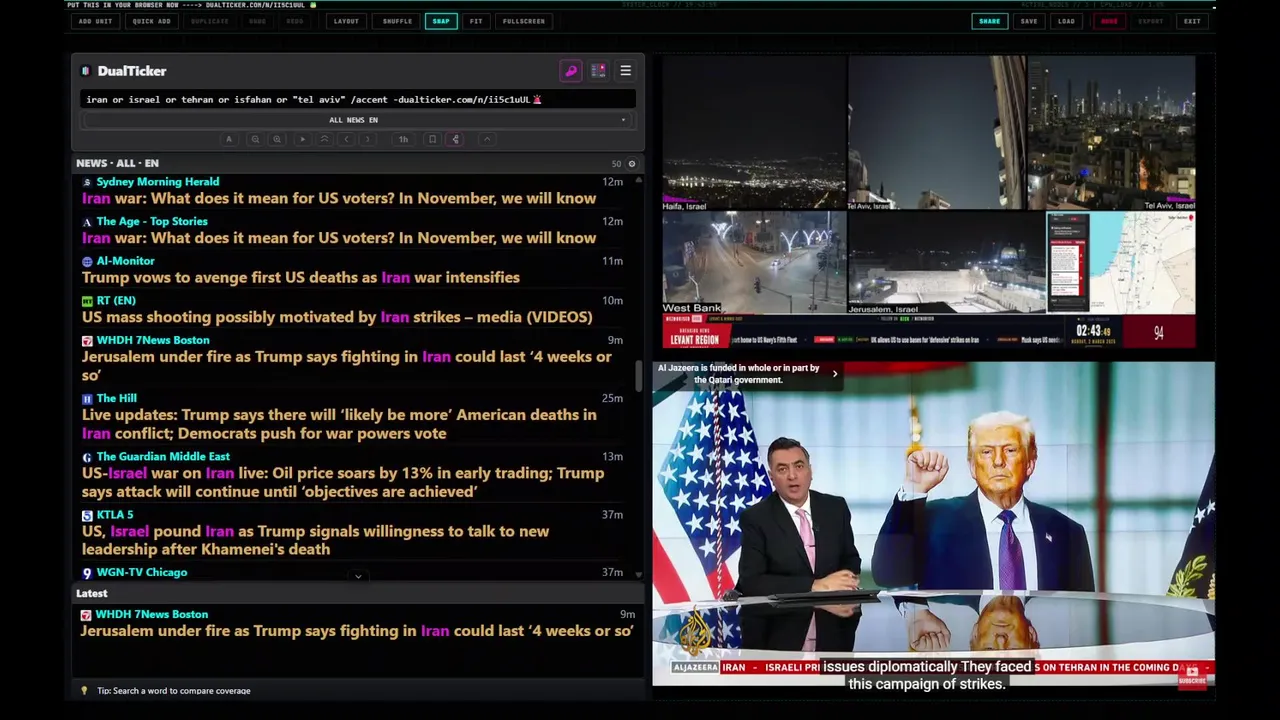The width and height of the screenshot is (1280, 720).
Task: Click the zoom in magnifier icon
Action: [x=277, y=139]
